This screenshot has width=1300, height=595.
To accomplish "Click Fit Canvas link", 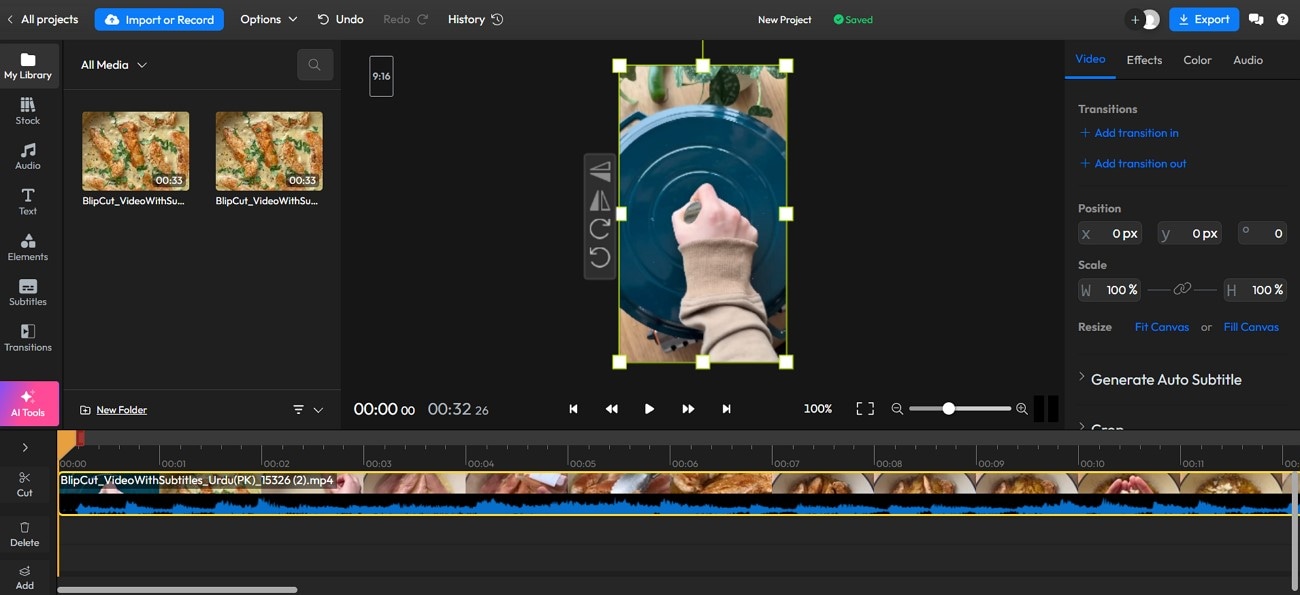I will [x=1162, y=327].
